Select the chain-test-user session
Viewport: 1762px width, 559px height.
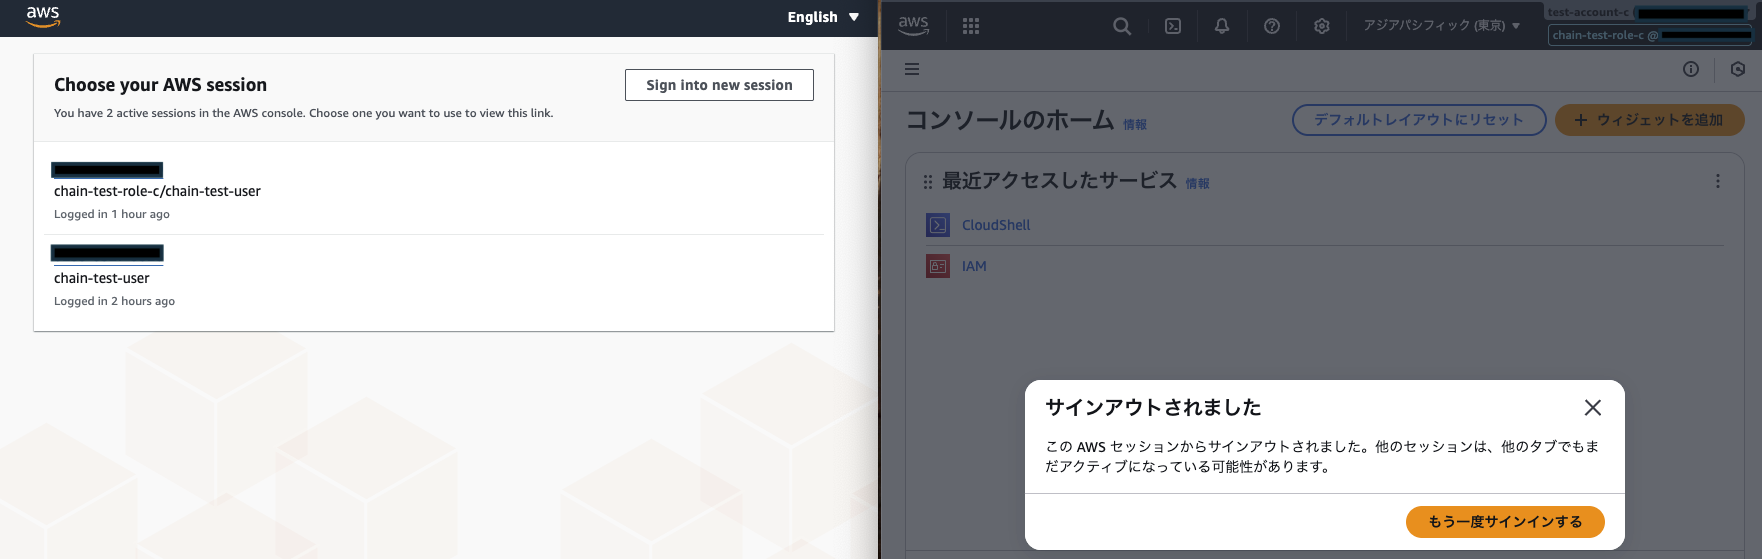point(102,278)
